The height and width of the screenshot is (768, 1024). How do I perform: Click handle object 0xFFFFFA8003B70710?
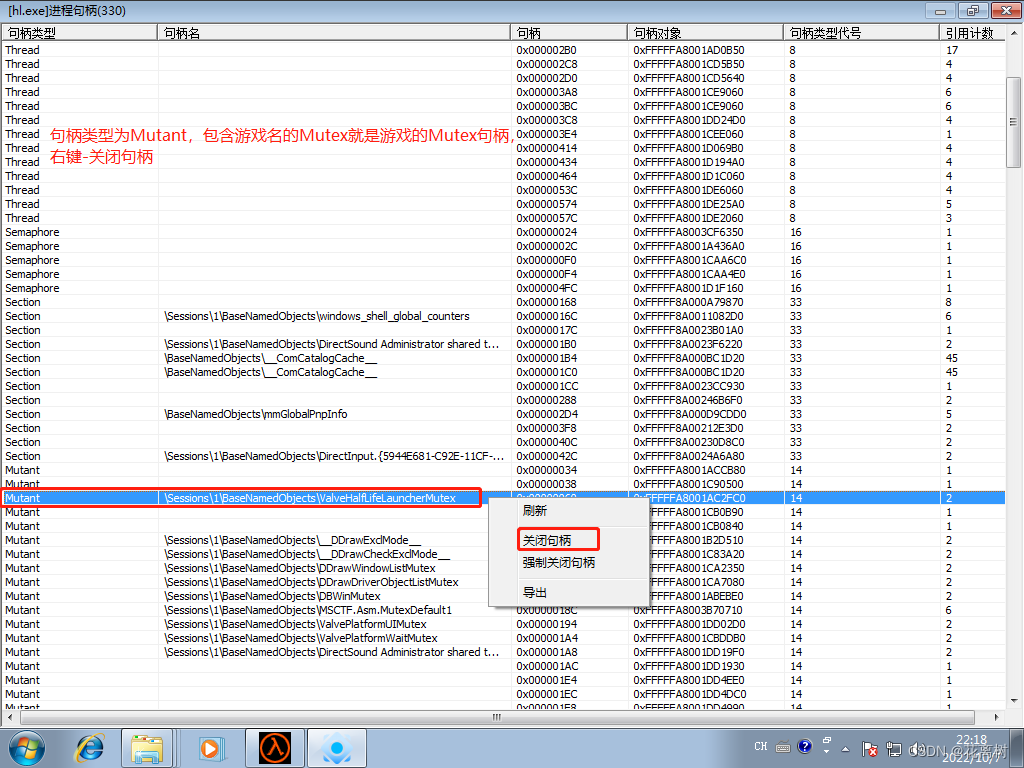688,610
